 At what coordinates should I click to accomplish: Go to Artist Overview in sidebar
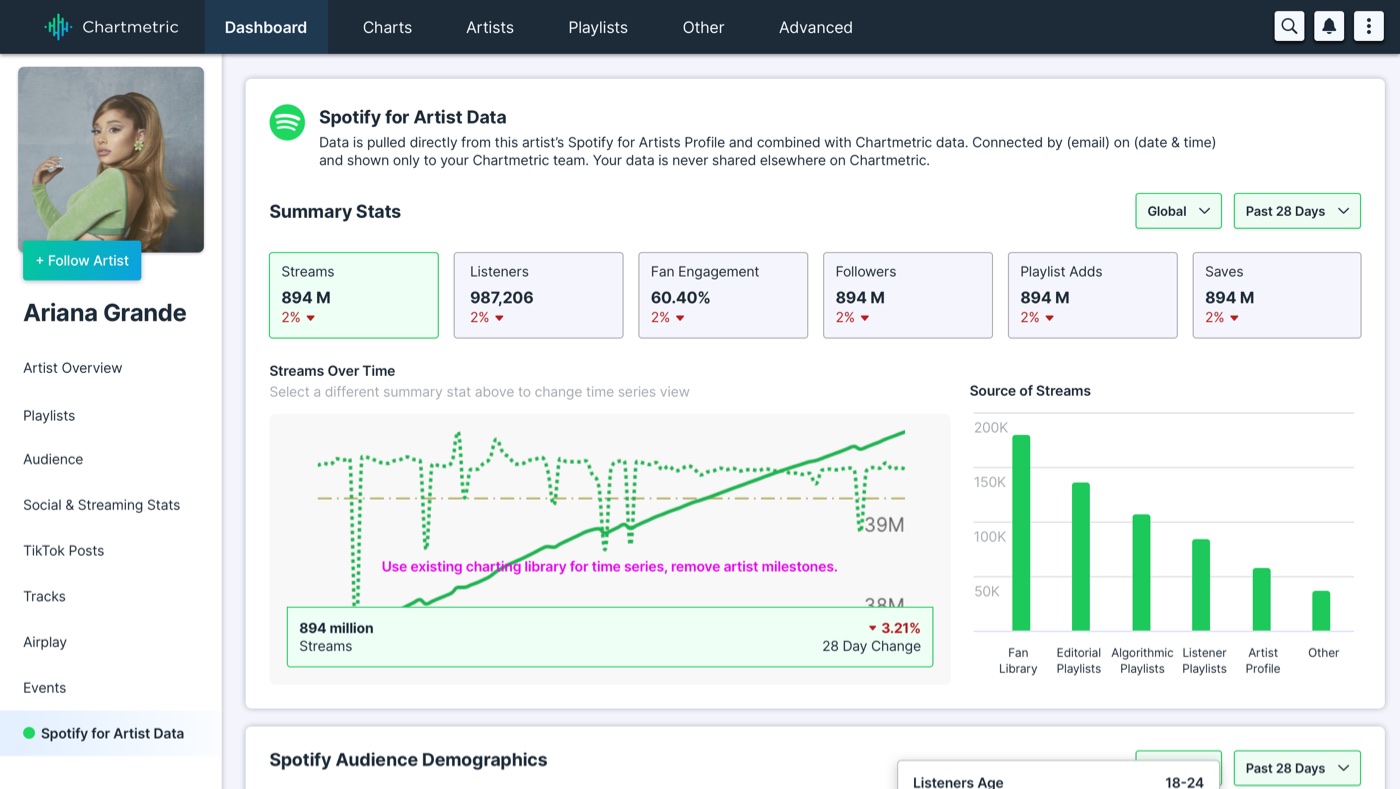tap(73, 368)
